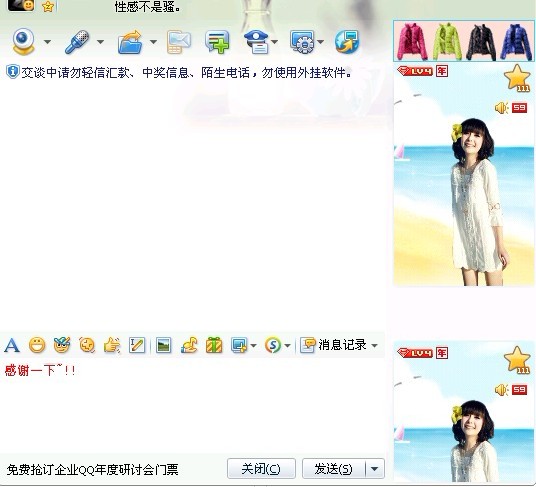Toggle the handwriting input pad icon
This screenshot has width=536, height=487.
[x=137, y=345]
